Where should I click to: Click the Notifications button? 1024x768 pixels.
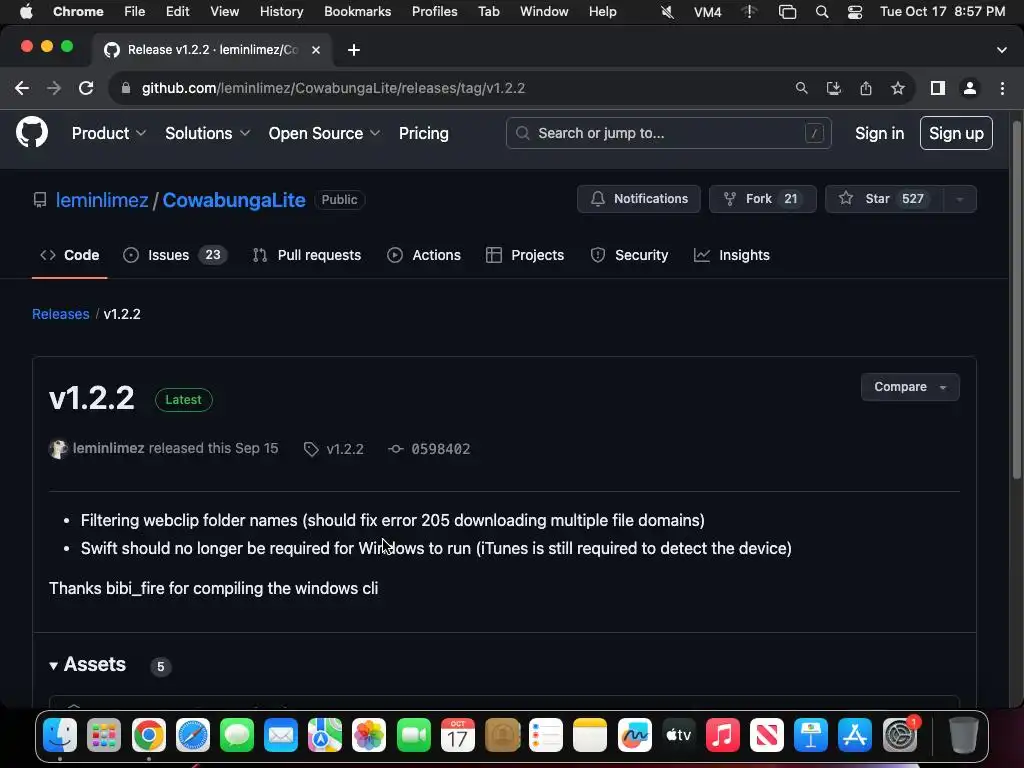[639, 199]
